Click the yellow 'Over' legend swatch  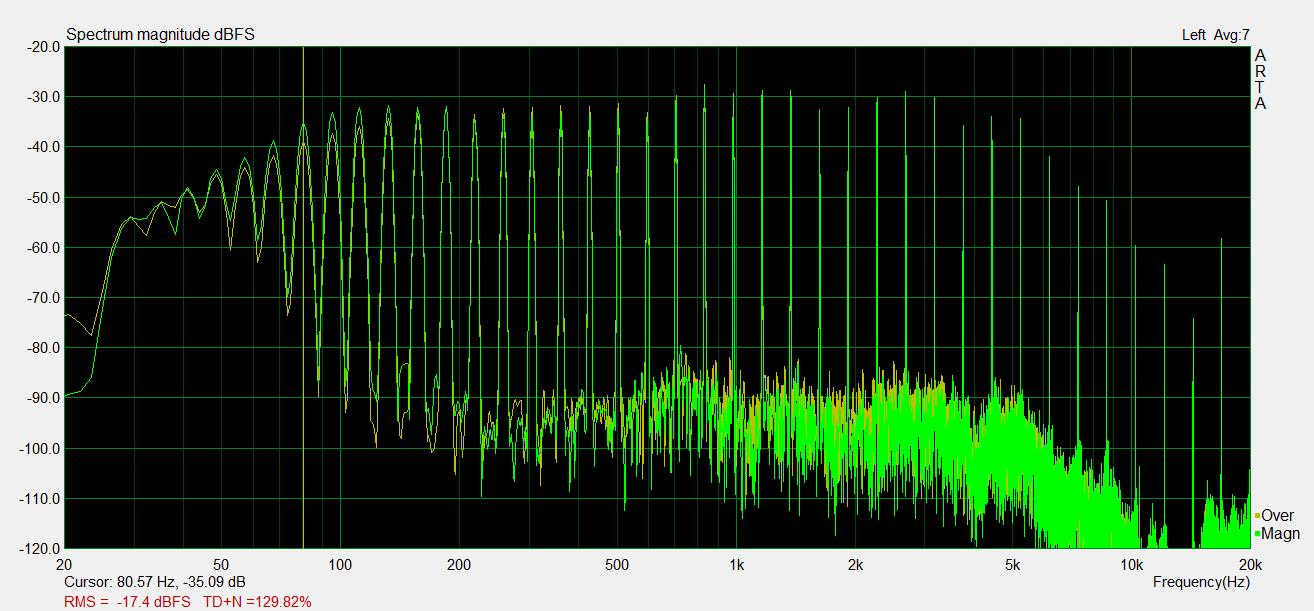click(1257, 516)
